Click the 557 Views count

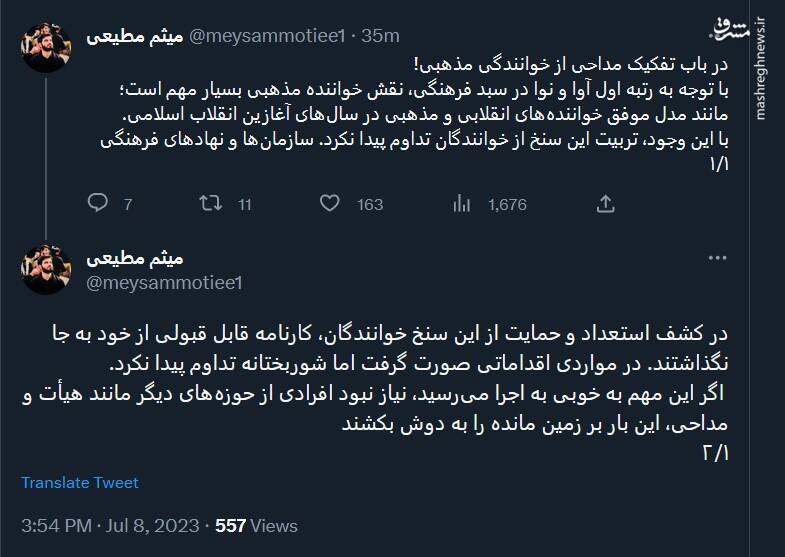257,525
